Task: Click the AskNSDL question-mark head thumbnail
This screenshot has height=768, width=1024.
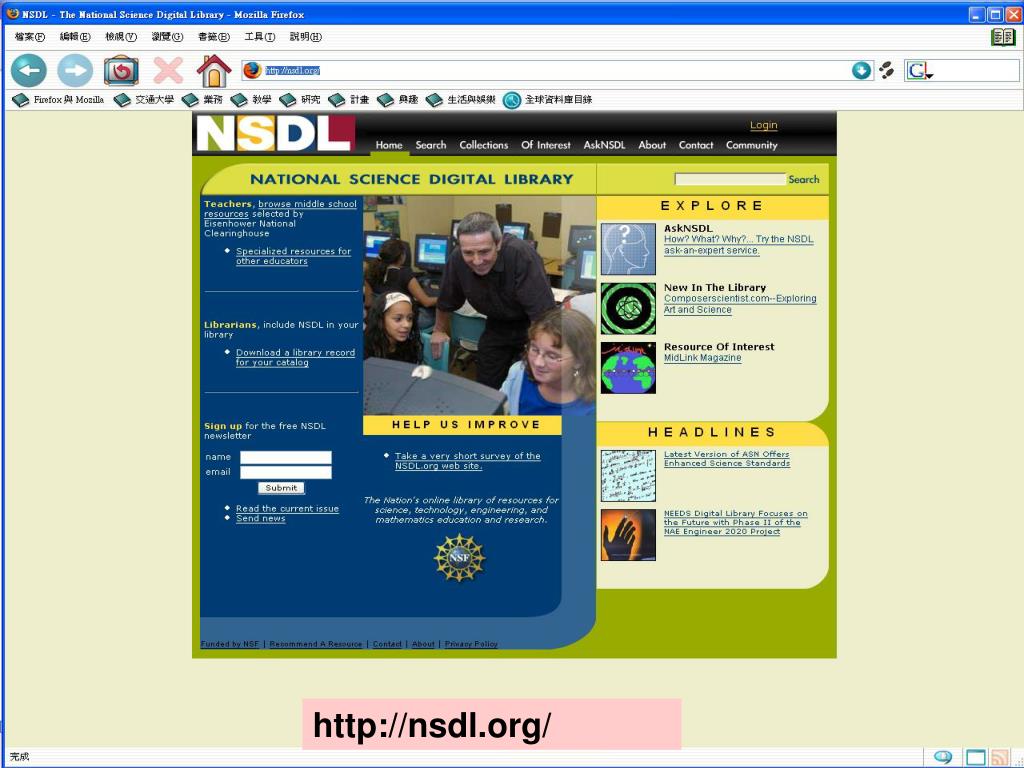Action: pyautogui.click(x=628, y=249)
